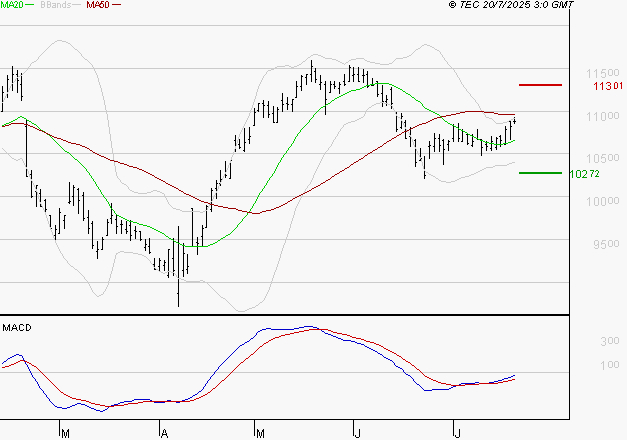Click the 9500 price axis label

pos(606,244)
